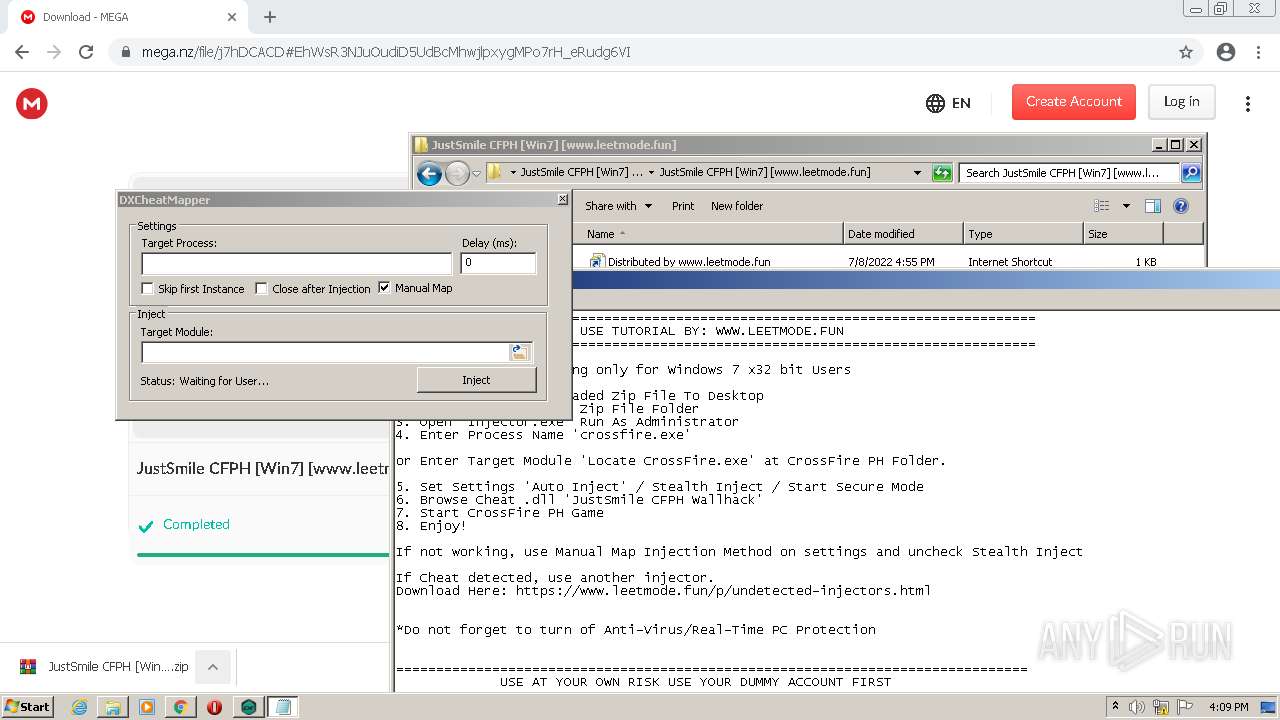
Task: Open Internet Explorer from taskbar
Action: 80,707
